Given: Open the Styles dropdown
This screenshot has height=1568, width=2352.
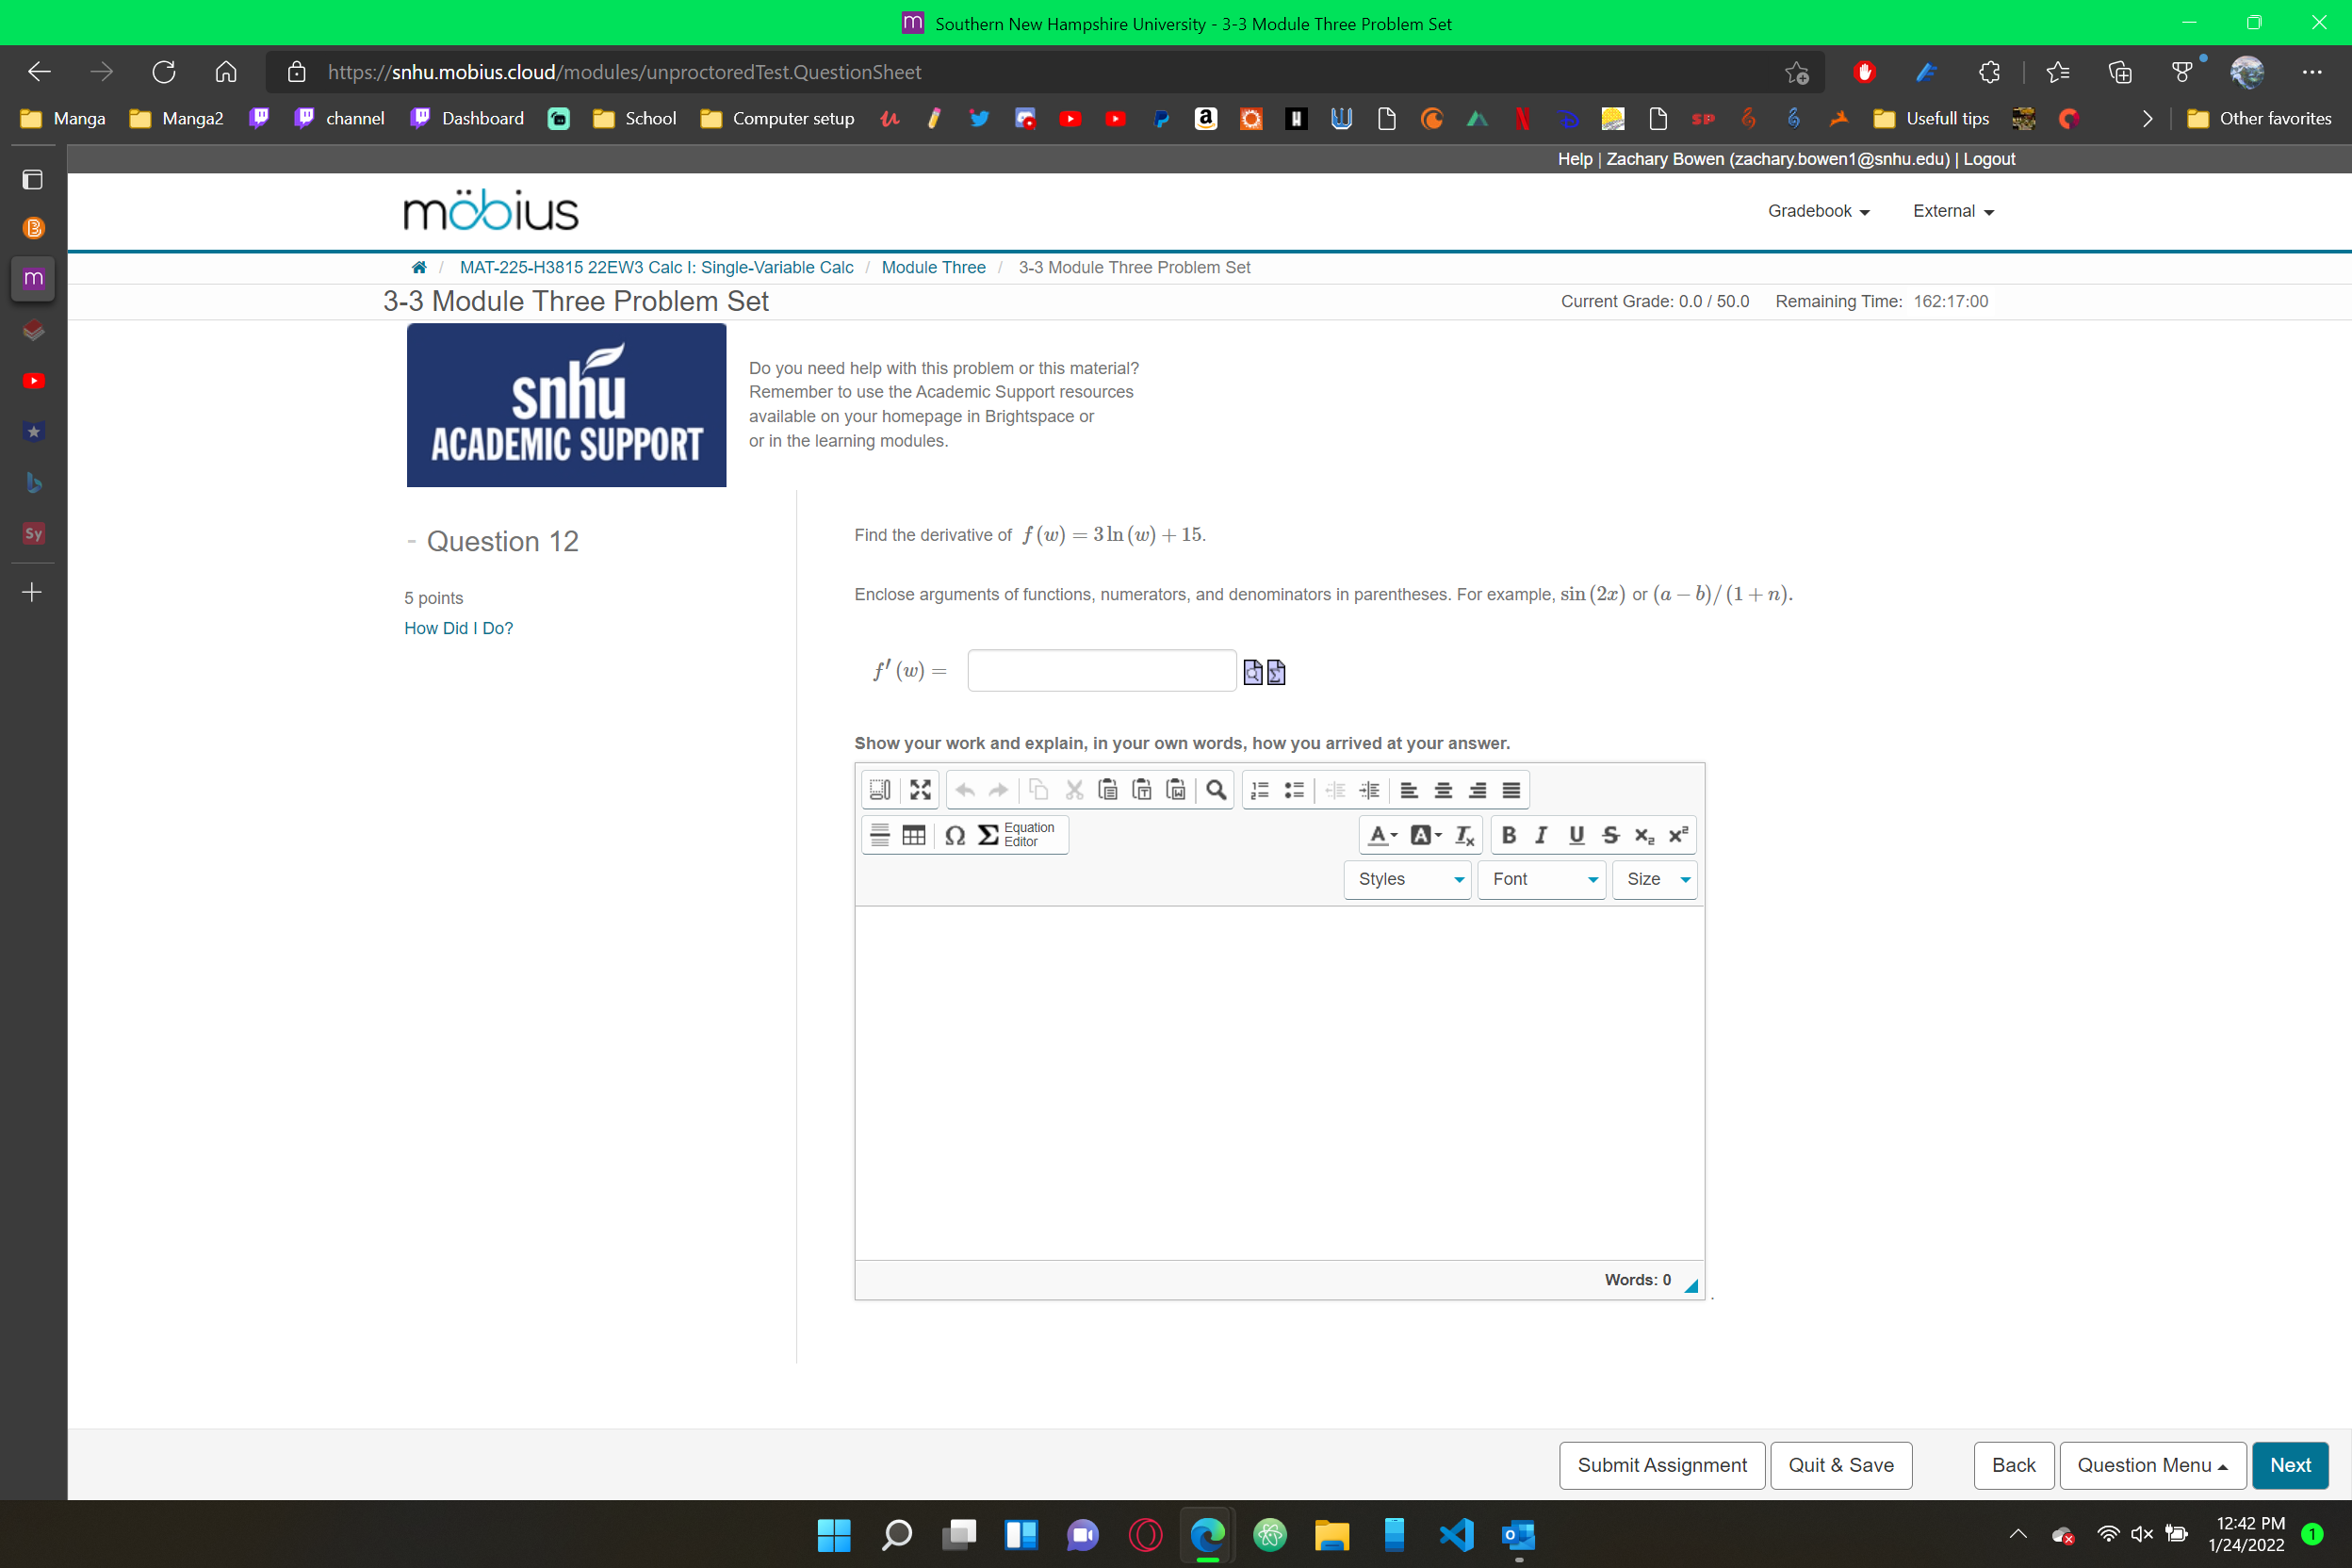Looking at the screenshot, I should point(1406,879).
